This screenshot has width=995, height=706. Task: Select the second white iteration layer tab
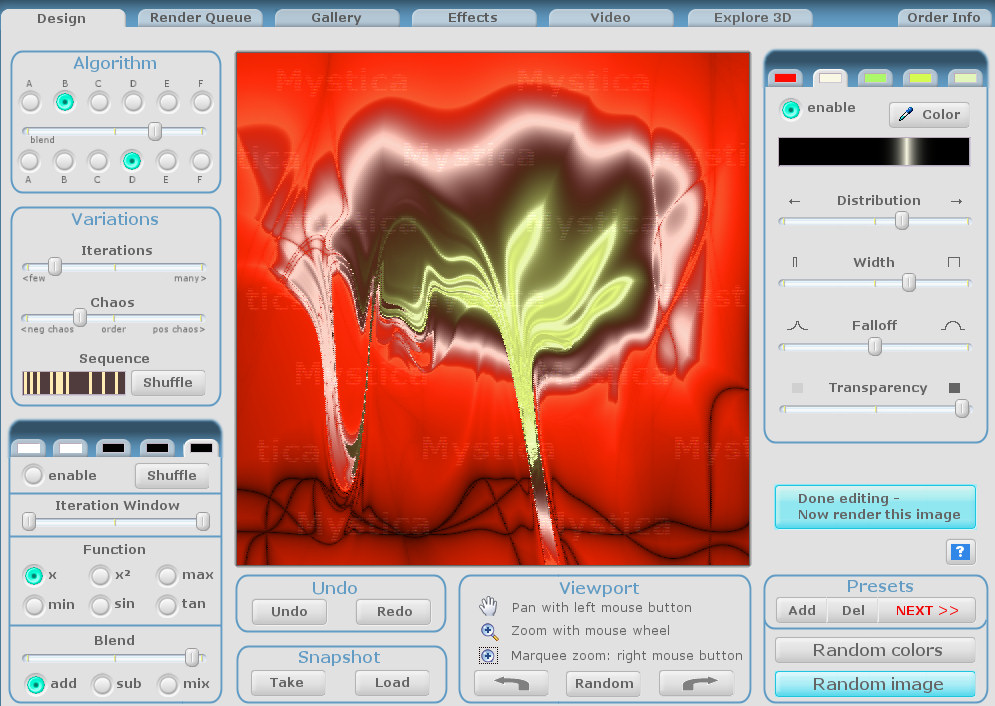[70, 448]
